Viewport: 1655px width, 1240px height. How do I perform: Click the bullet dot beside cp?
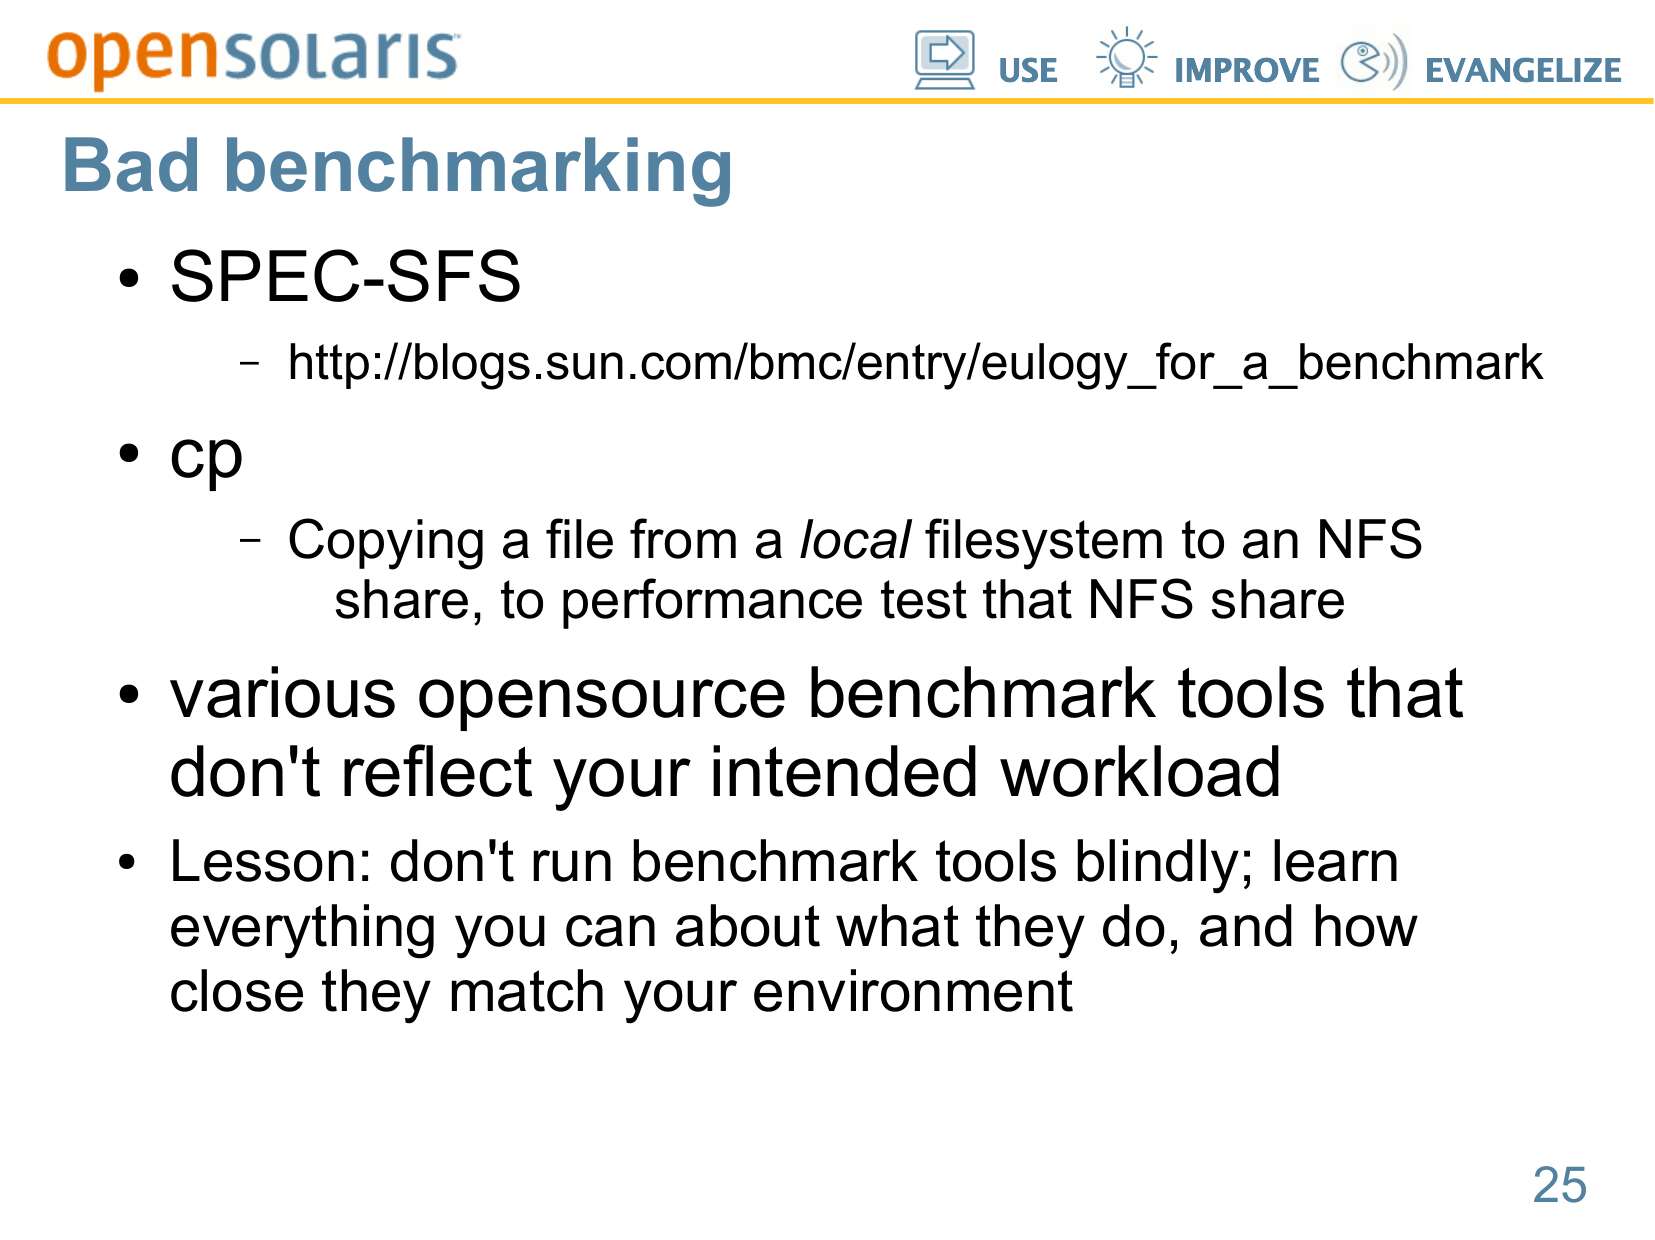[x=127, y=454]
